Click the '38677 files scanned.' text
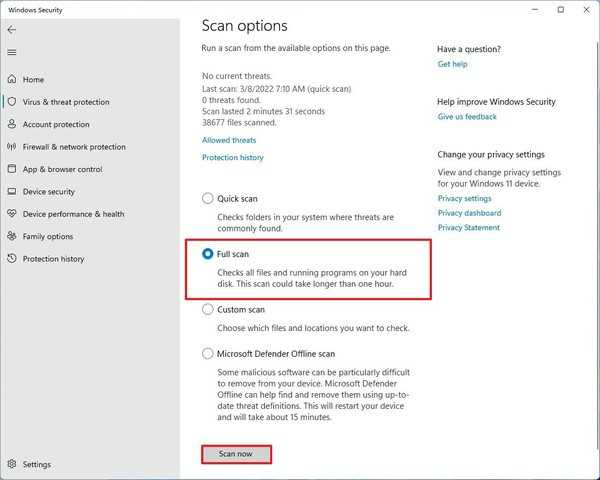This screenshot has width=600, height=480. coord(239,122)
